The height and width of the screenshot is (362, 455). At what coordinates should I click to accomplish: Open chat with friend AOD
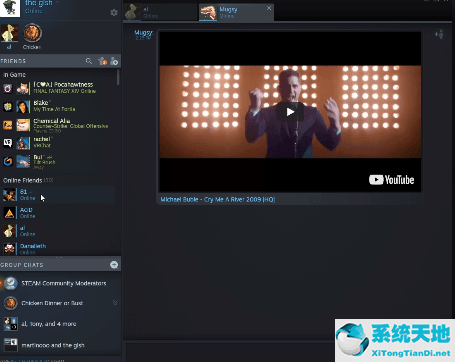tap(58, 213)
